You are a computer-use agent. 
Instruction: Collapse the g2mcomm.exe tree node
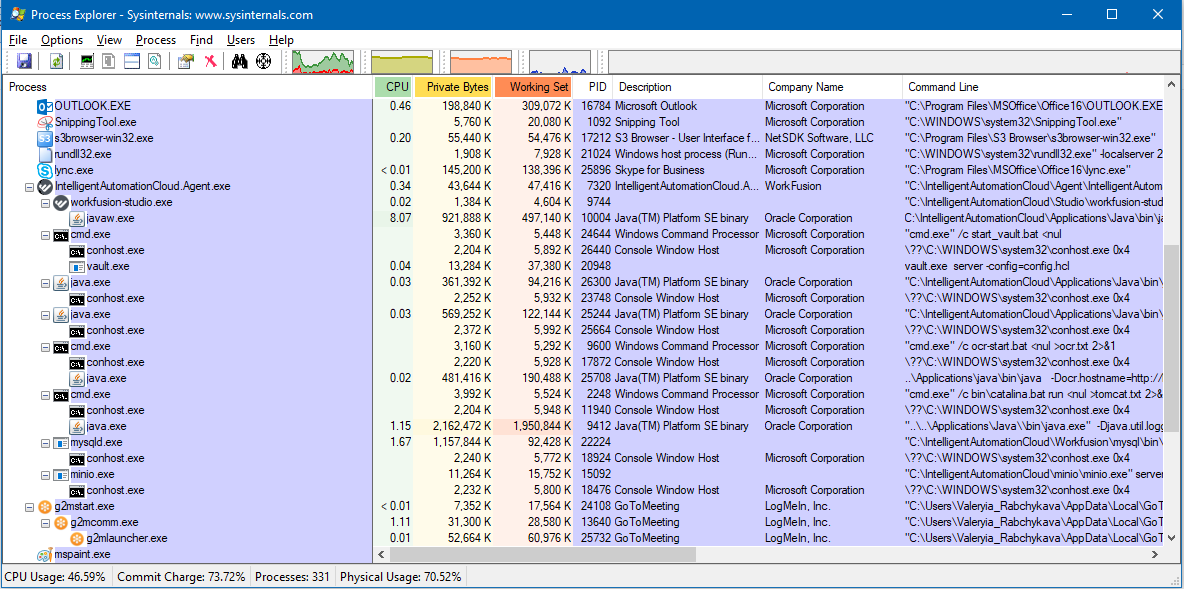[x=45, y=523]
